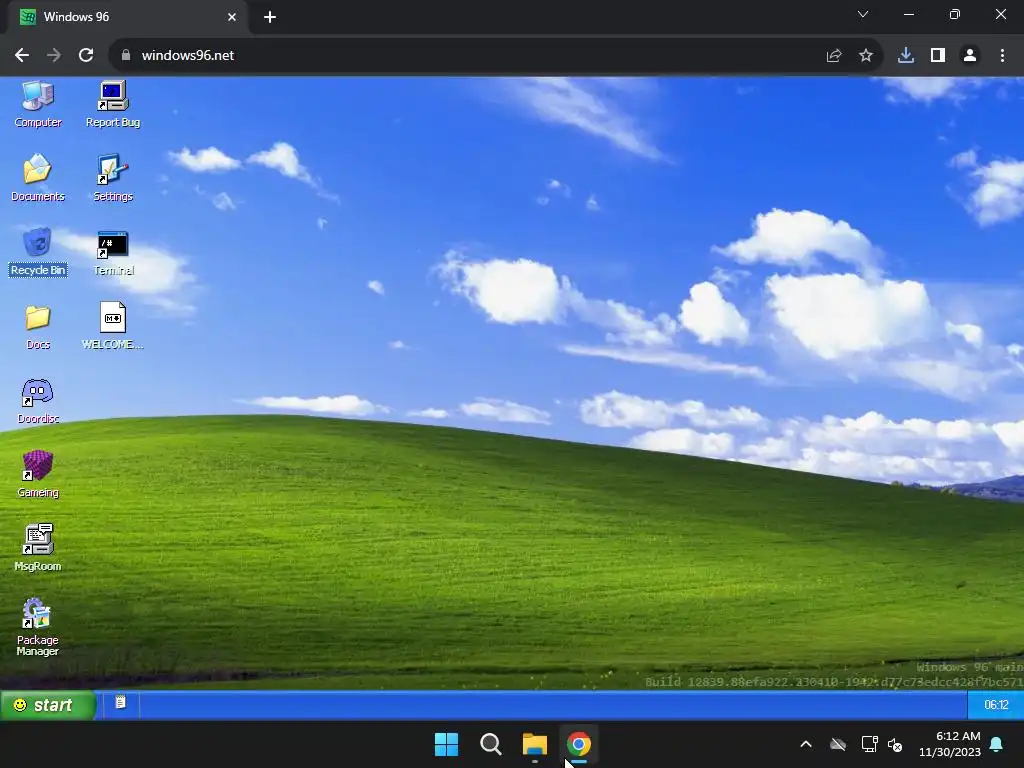This screenshot has width=1024, height=768.
Task: View site information lock icon
Action: [x=126, y=56]
